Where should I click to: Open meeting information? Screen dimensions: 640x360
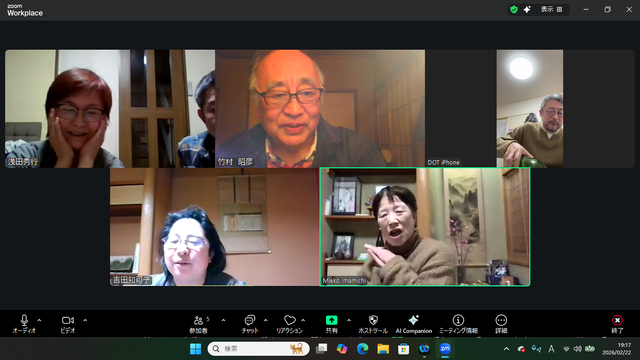point(458,324)
